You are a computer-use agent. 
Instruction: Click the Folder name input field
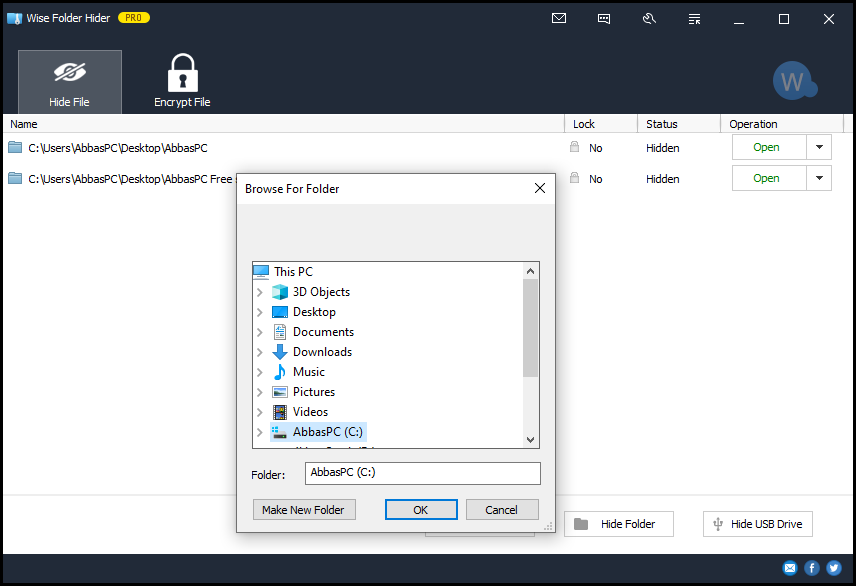(423, 473)
